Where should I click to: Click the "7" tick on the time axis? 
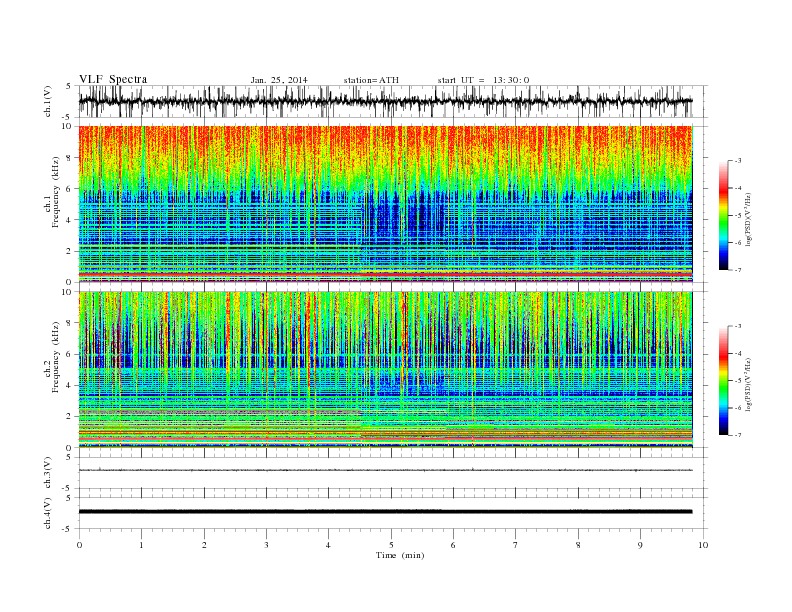point(516,545)
